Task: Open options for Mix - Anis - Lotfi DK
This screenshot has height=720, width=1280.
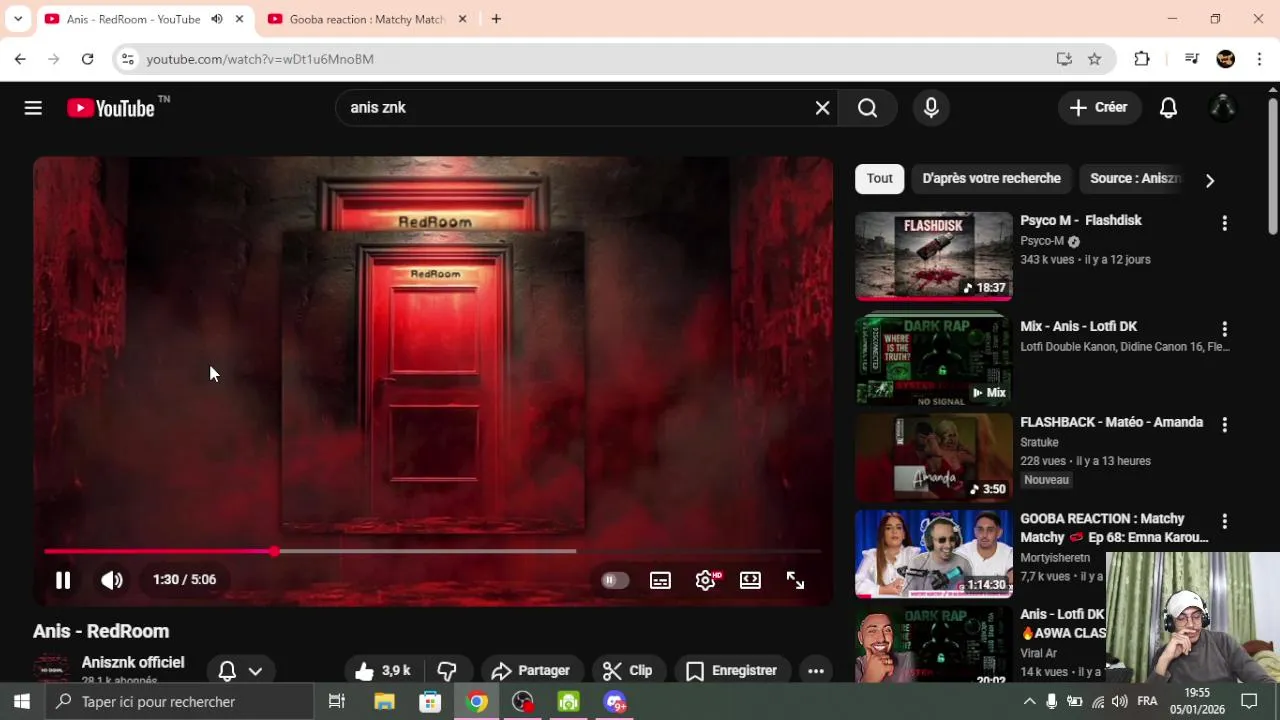Action: click(1224, 329)
